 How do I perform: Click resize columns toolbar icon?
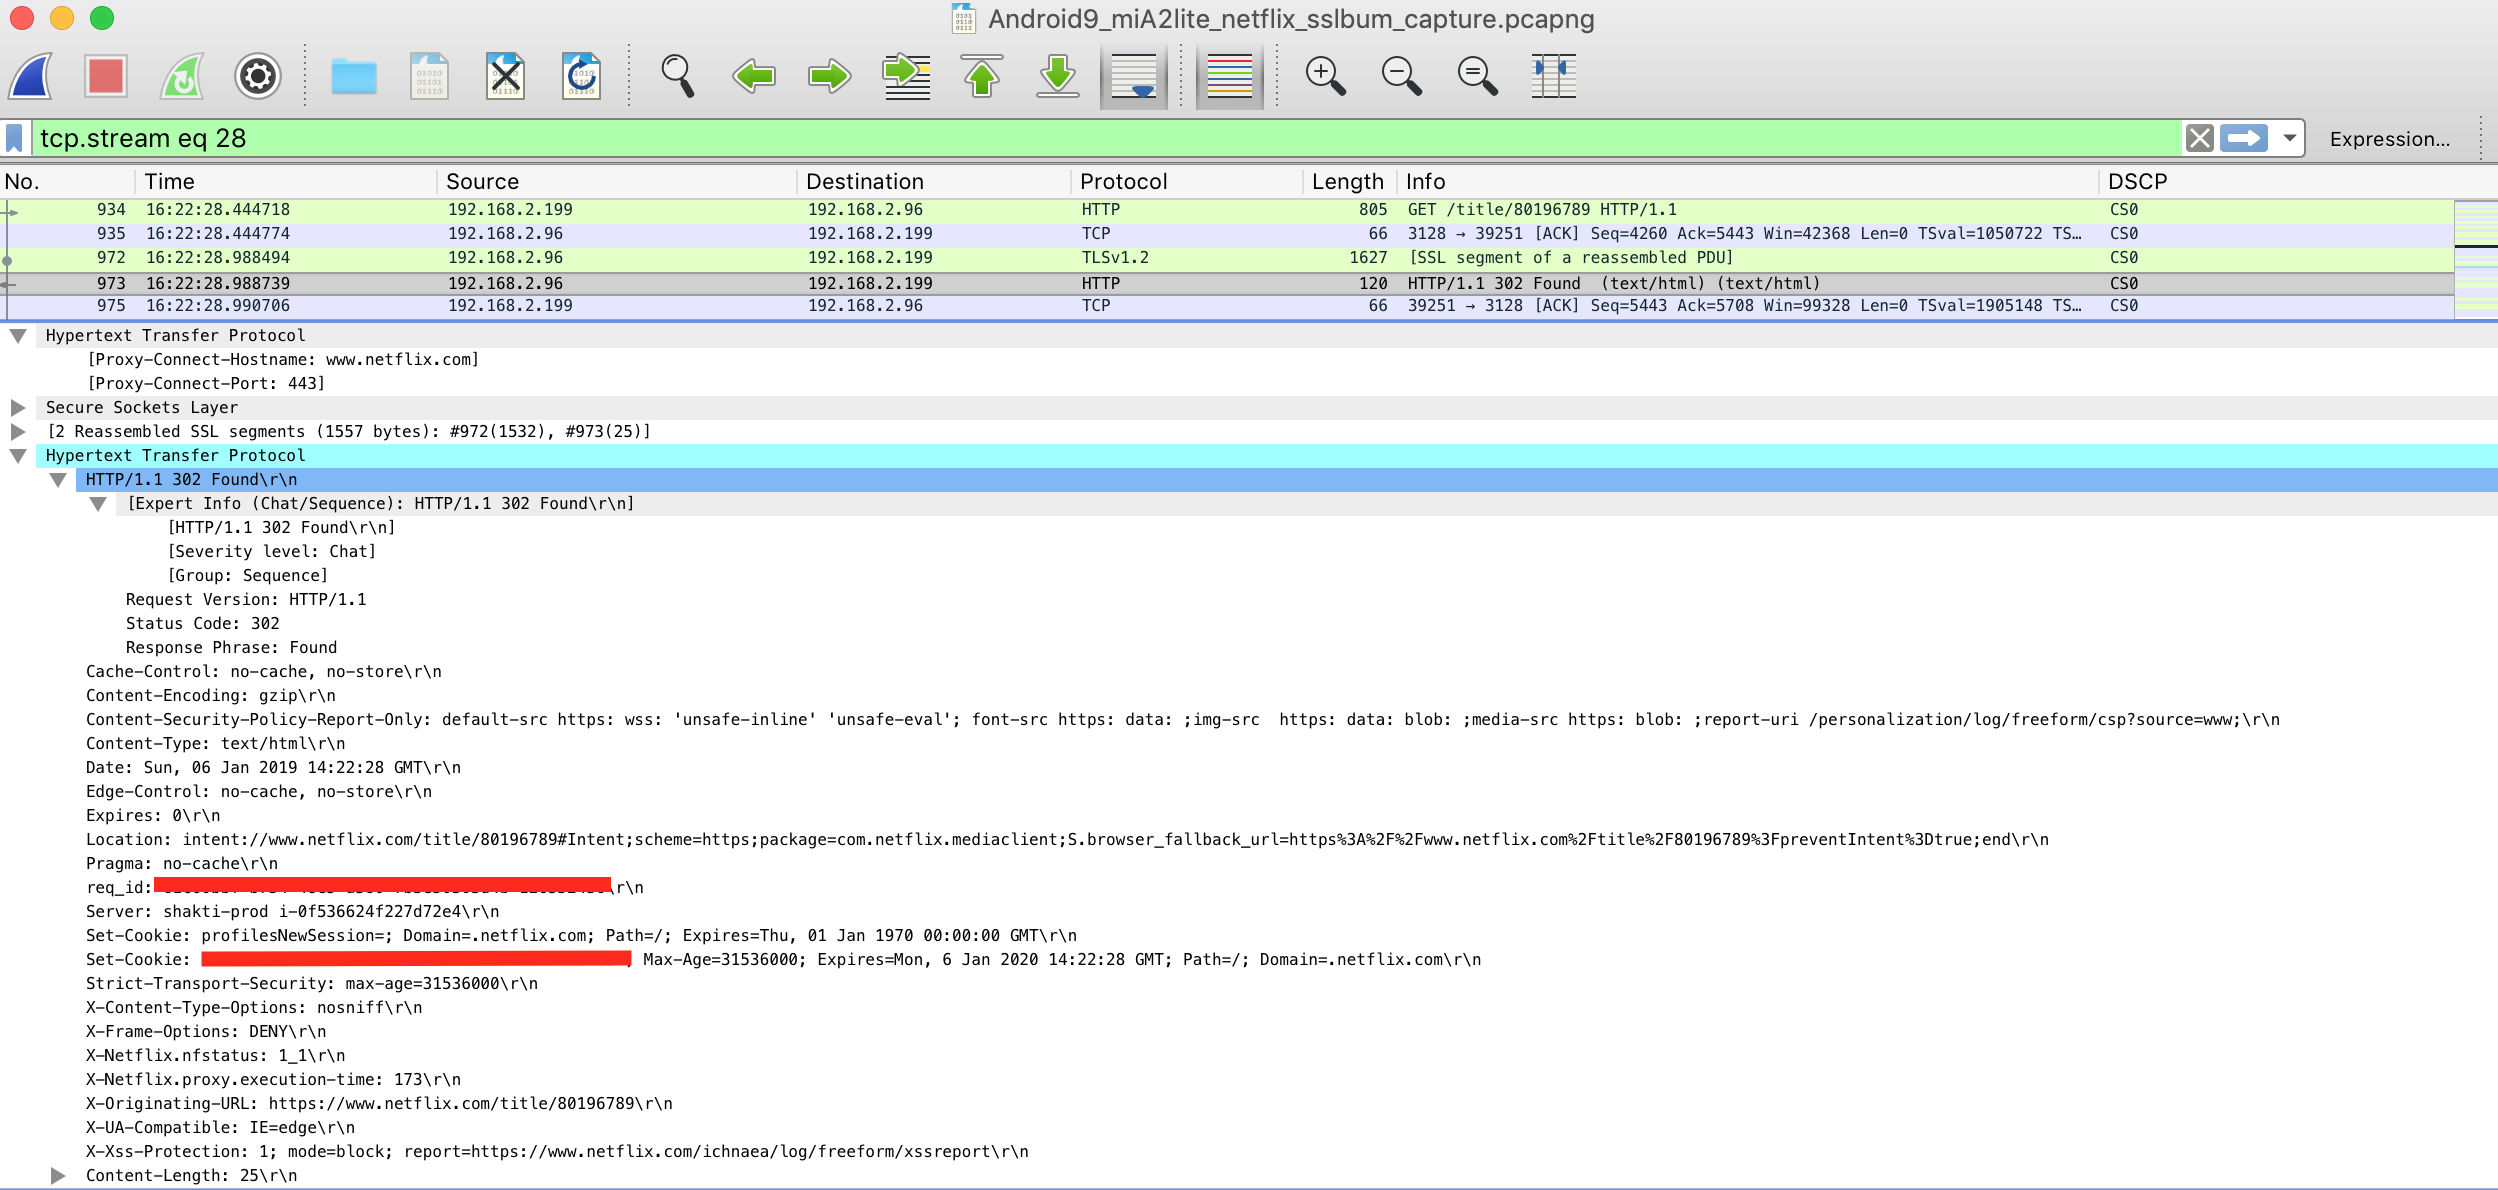(1553, 76)
